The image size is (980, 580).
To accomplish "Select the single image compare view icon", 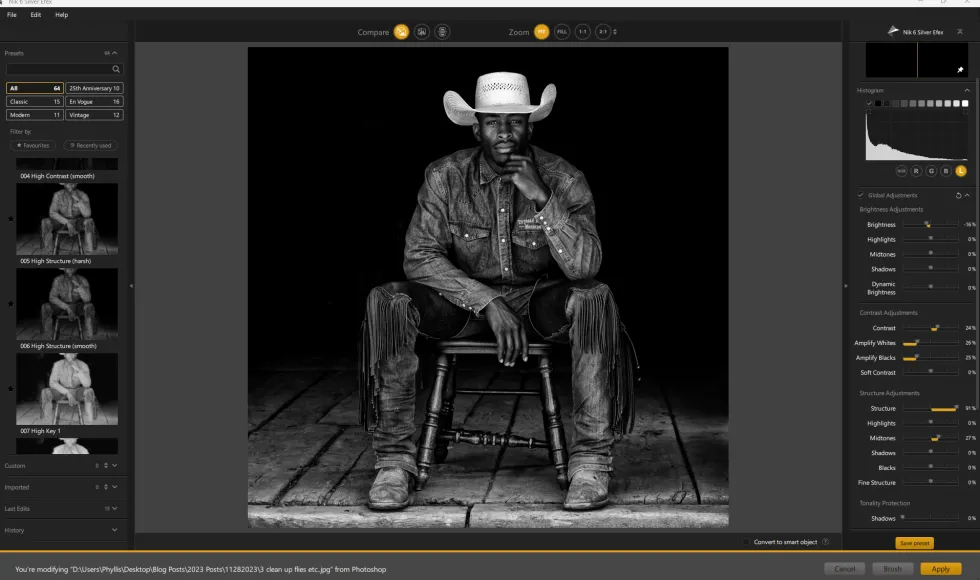I will [x=401, y=32].
